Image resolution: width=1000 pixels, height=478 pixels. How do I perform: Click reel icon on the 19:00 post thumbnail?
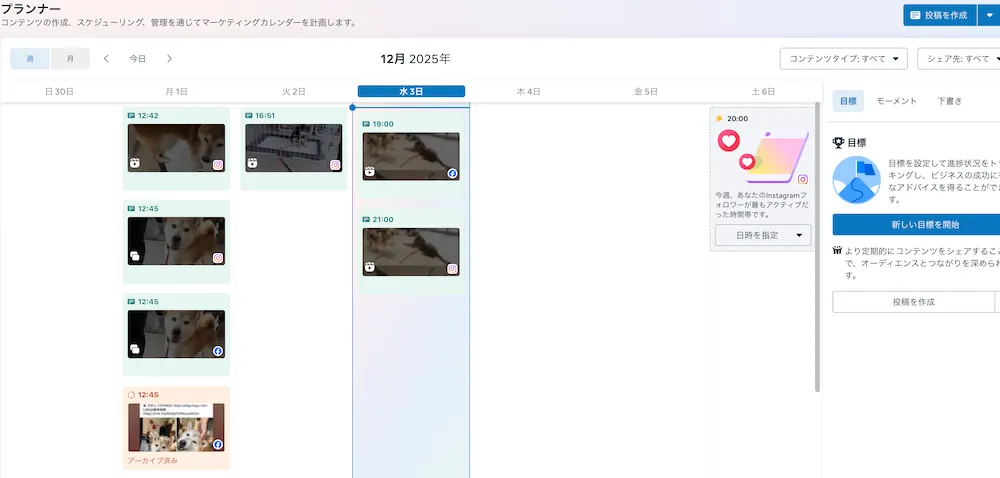369,171
